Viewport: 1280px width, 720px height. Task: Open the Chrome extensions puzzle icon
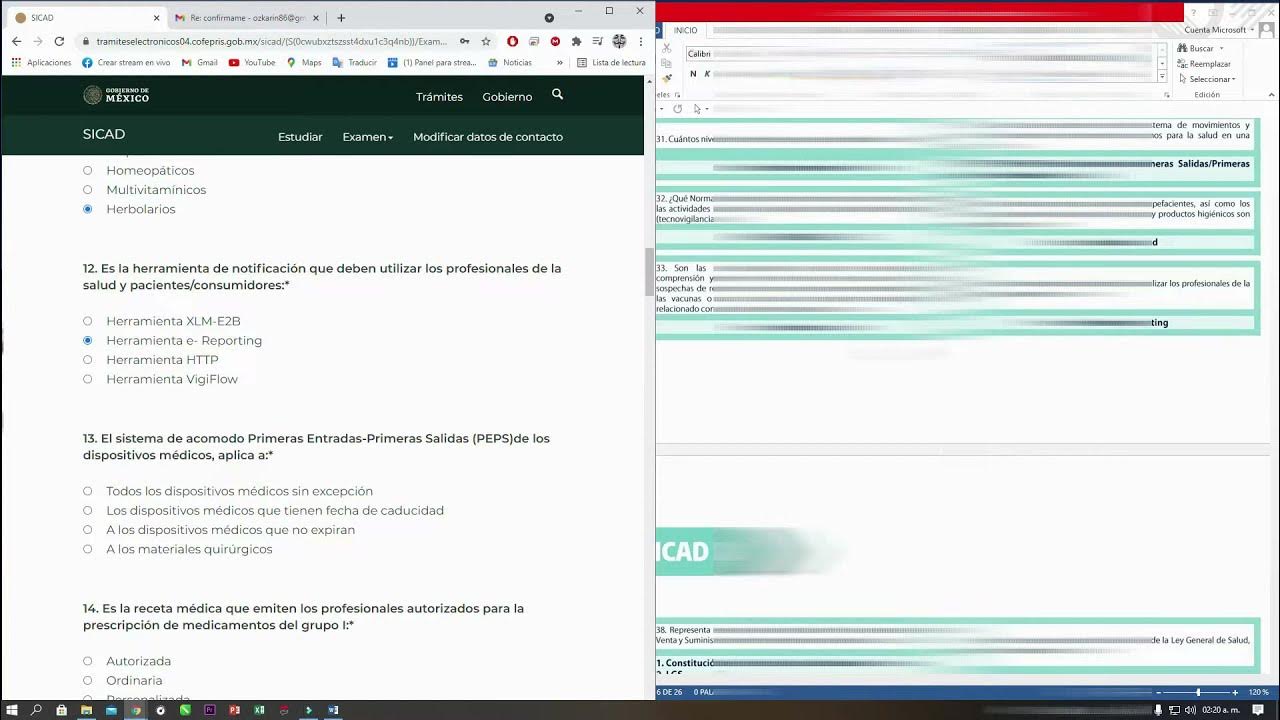click(x=576, y=41)
